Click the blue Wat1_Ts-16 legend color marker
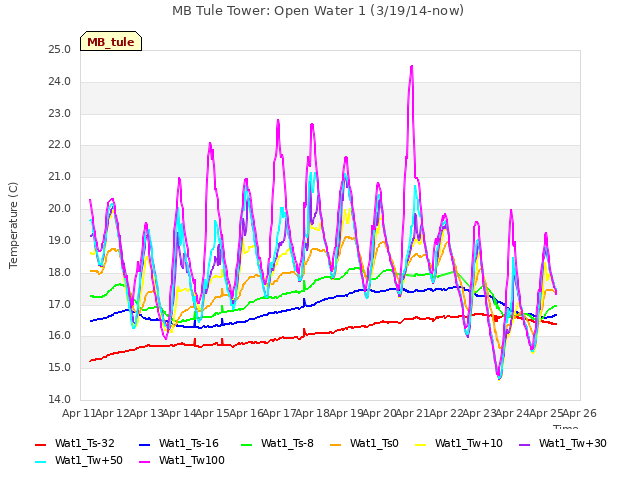This screenshot has width=640, height=480. click(144, 444)
